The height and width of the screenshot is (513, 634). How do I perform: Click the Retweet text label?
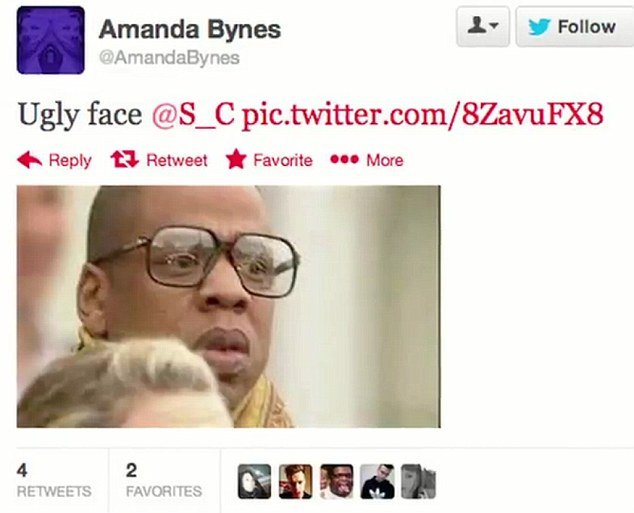pyautogui.click(x=177, y=160)
